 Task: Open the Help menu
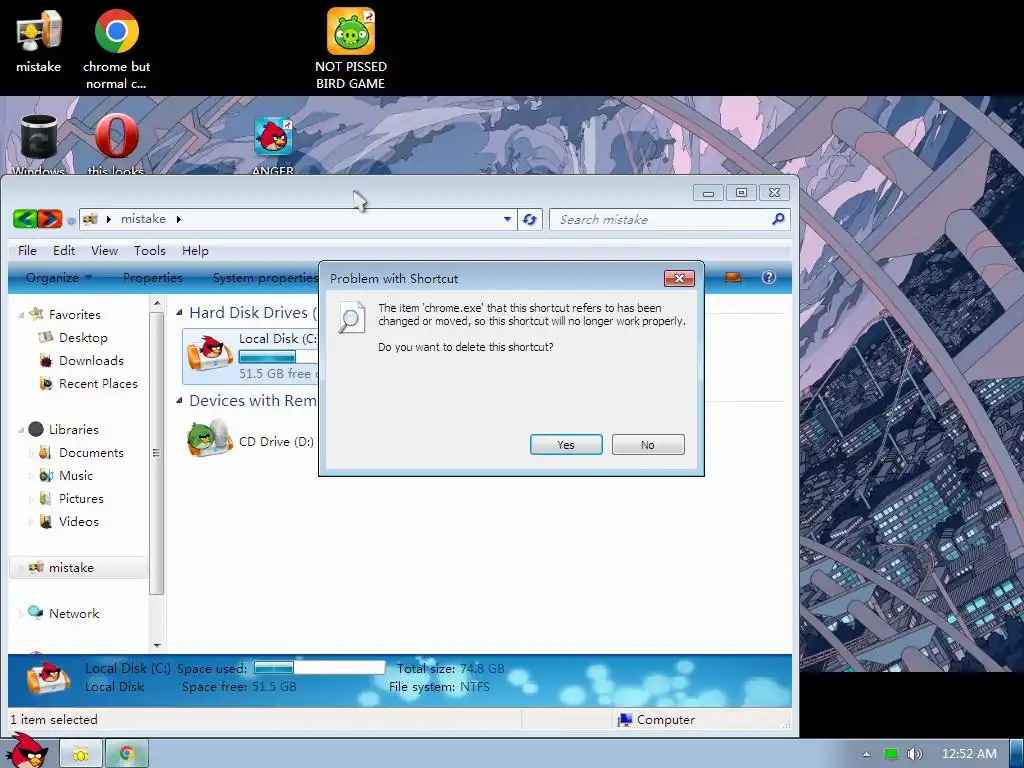tap(195, 251)
